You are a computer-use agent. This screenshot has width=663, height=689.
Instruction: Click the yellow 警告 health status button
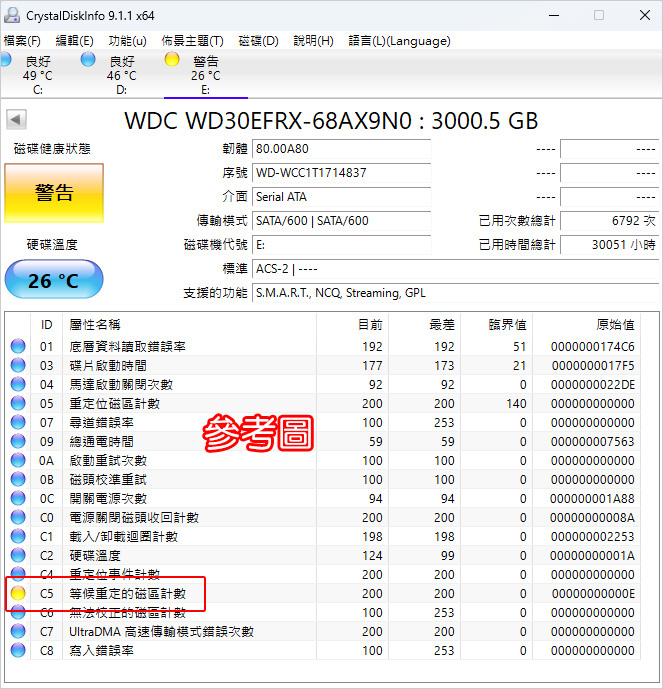tap(54, 193)
